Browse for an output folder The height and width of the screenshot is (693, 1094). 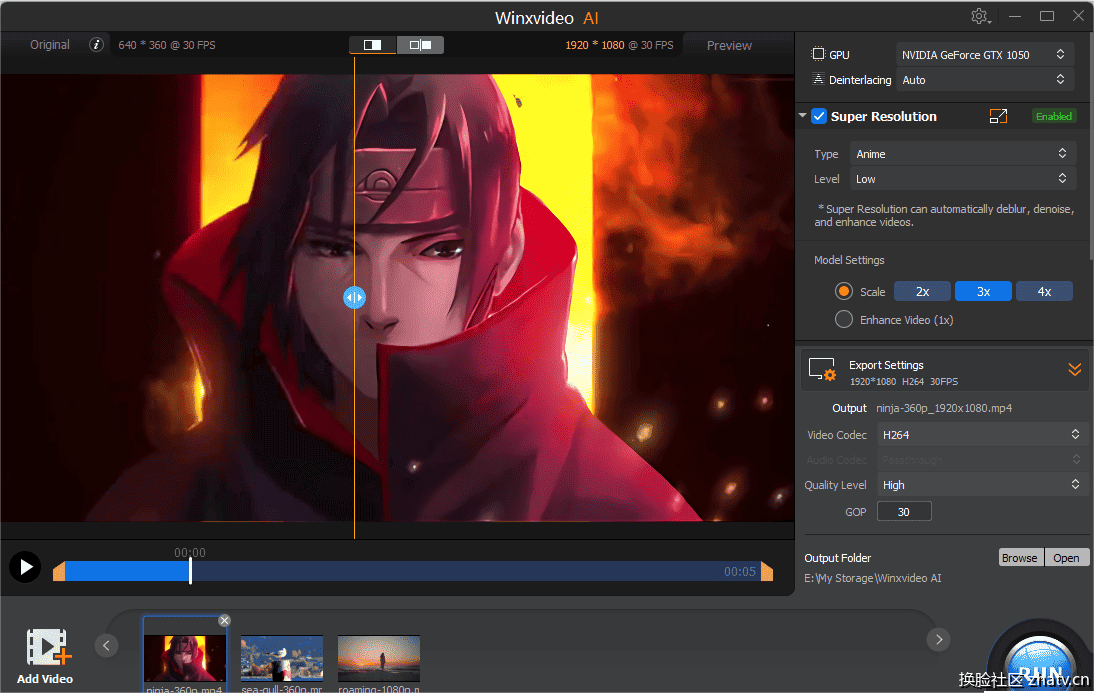[1019, 558]
